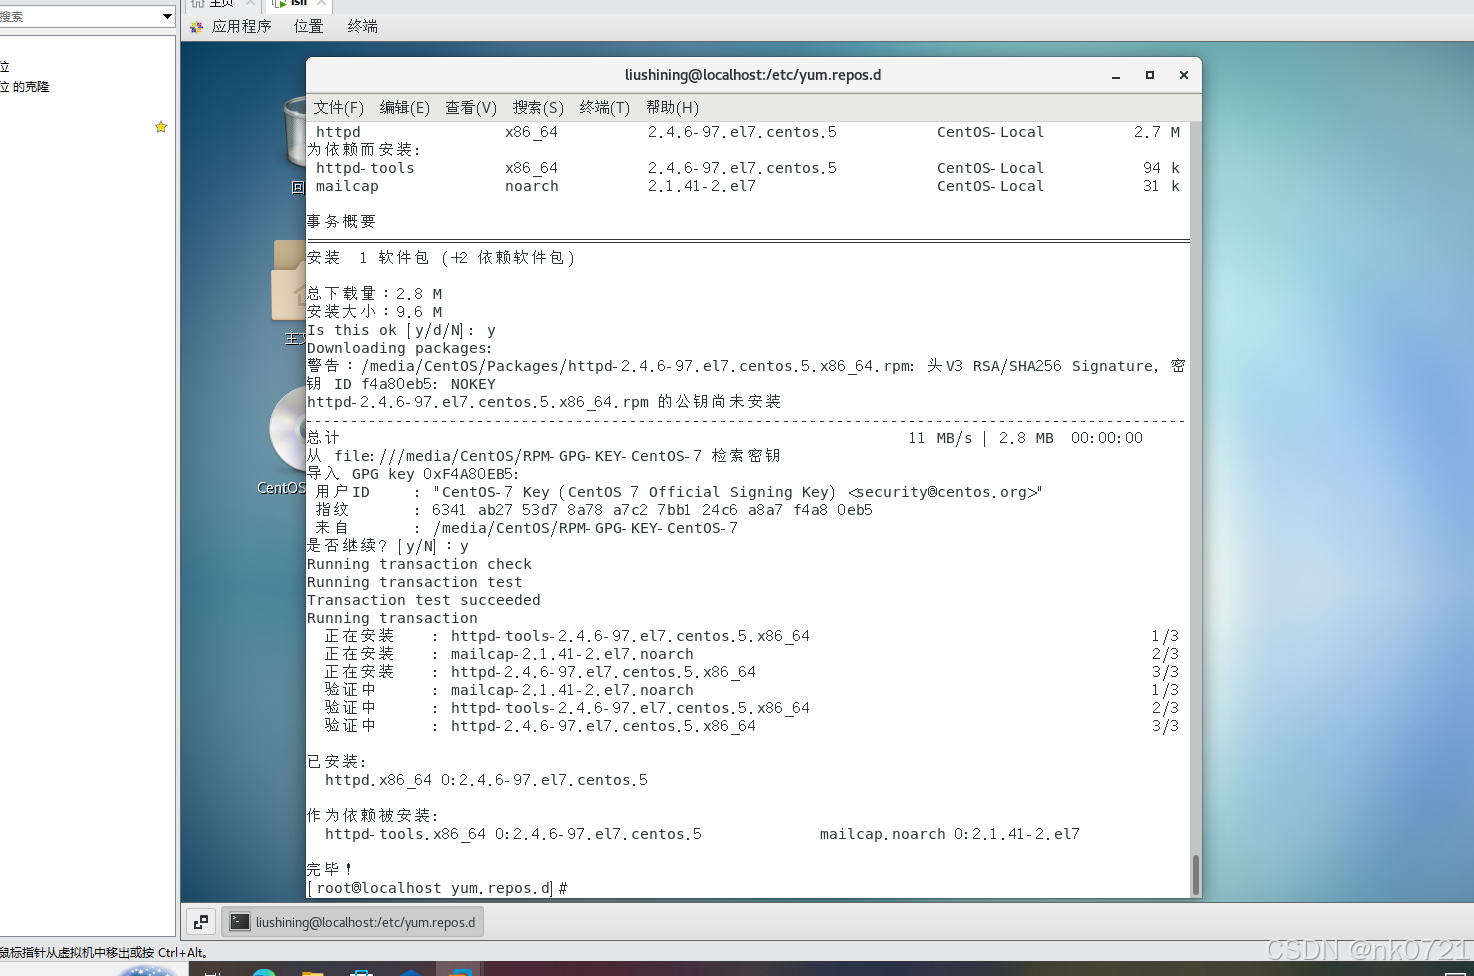Toggle the favorite star in the VMware sidebar
This screenshot has width=1474, height=976.
pos(161,127)
